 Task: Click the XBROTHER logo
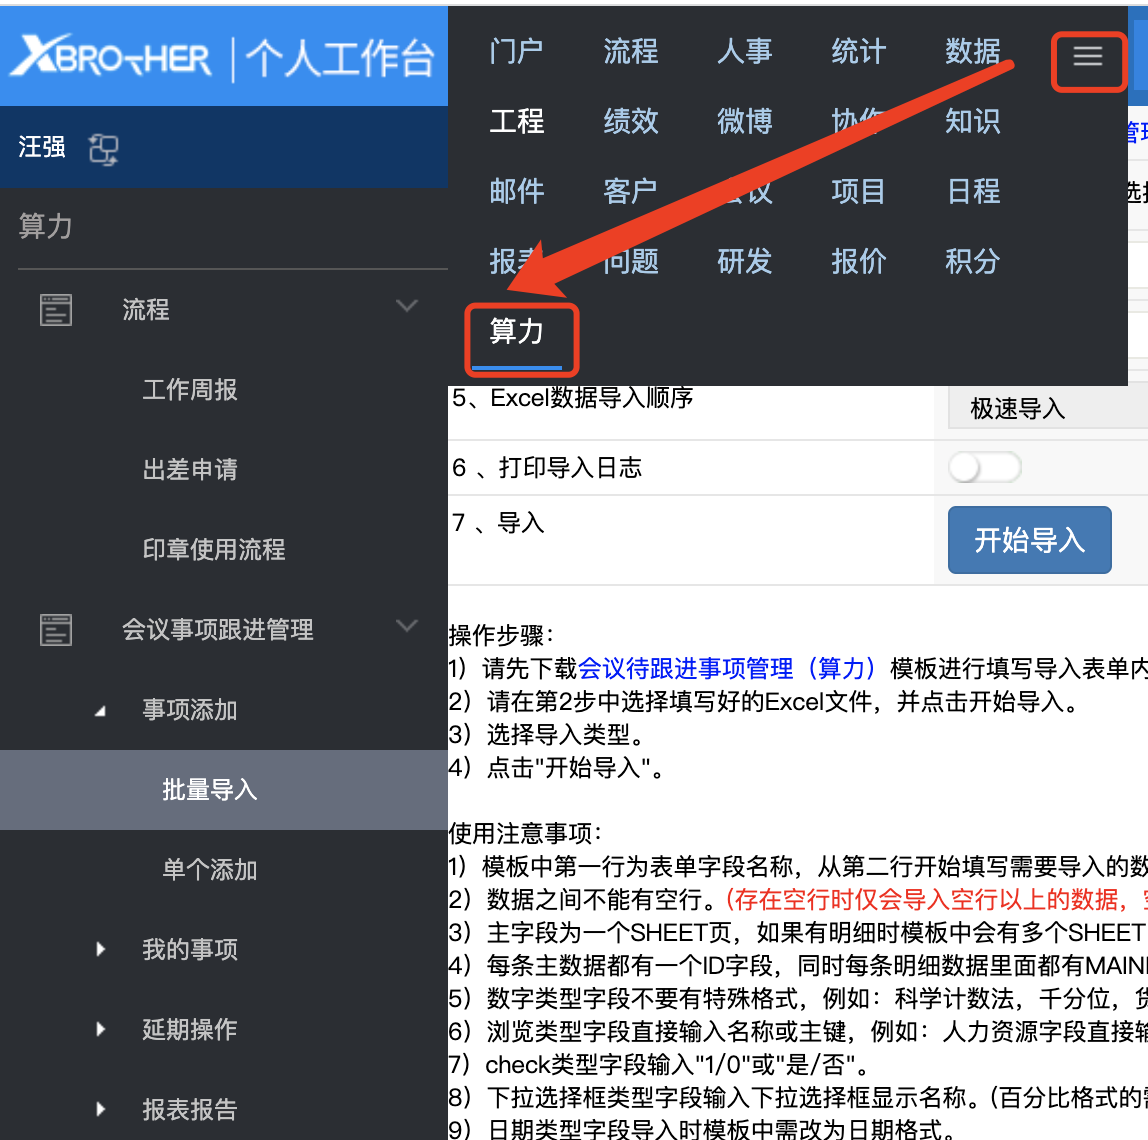112,57
